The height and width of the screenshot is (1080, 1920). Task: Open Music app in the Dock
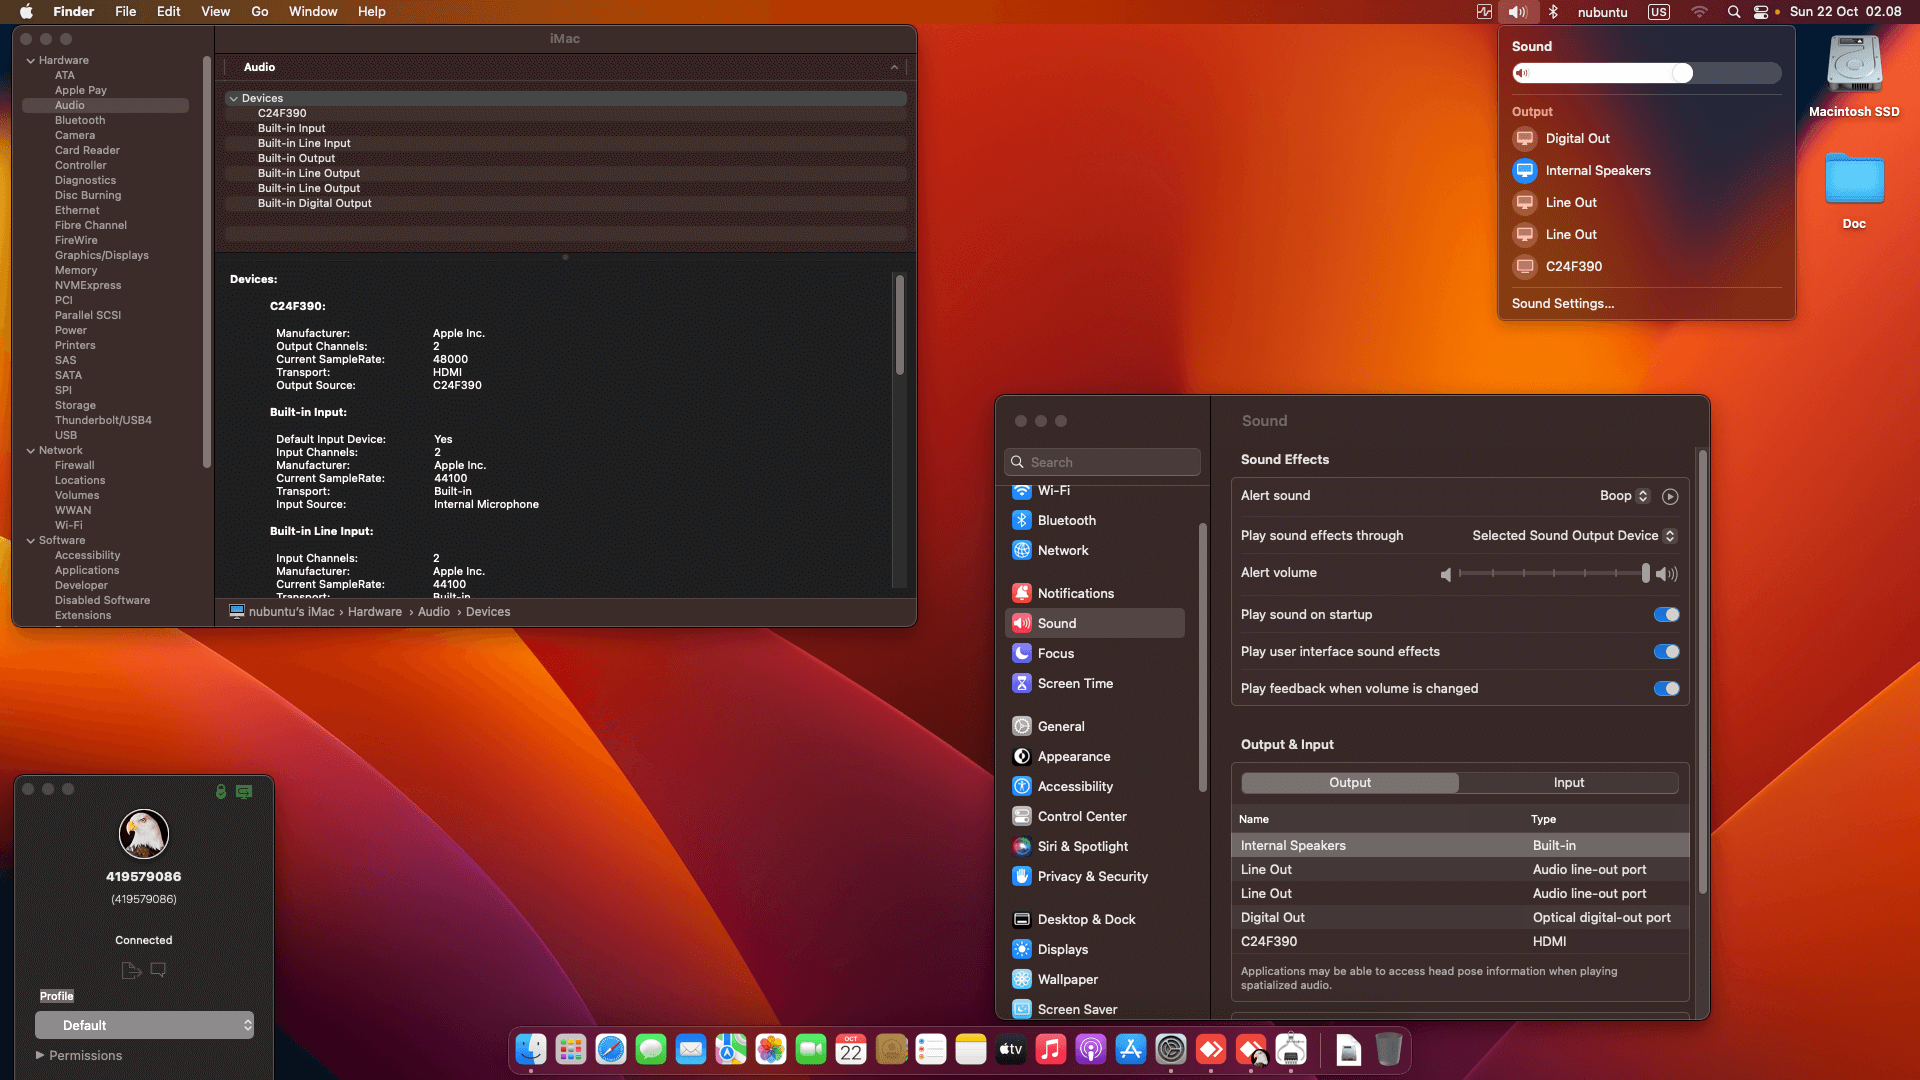(1051, 1049)
